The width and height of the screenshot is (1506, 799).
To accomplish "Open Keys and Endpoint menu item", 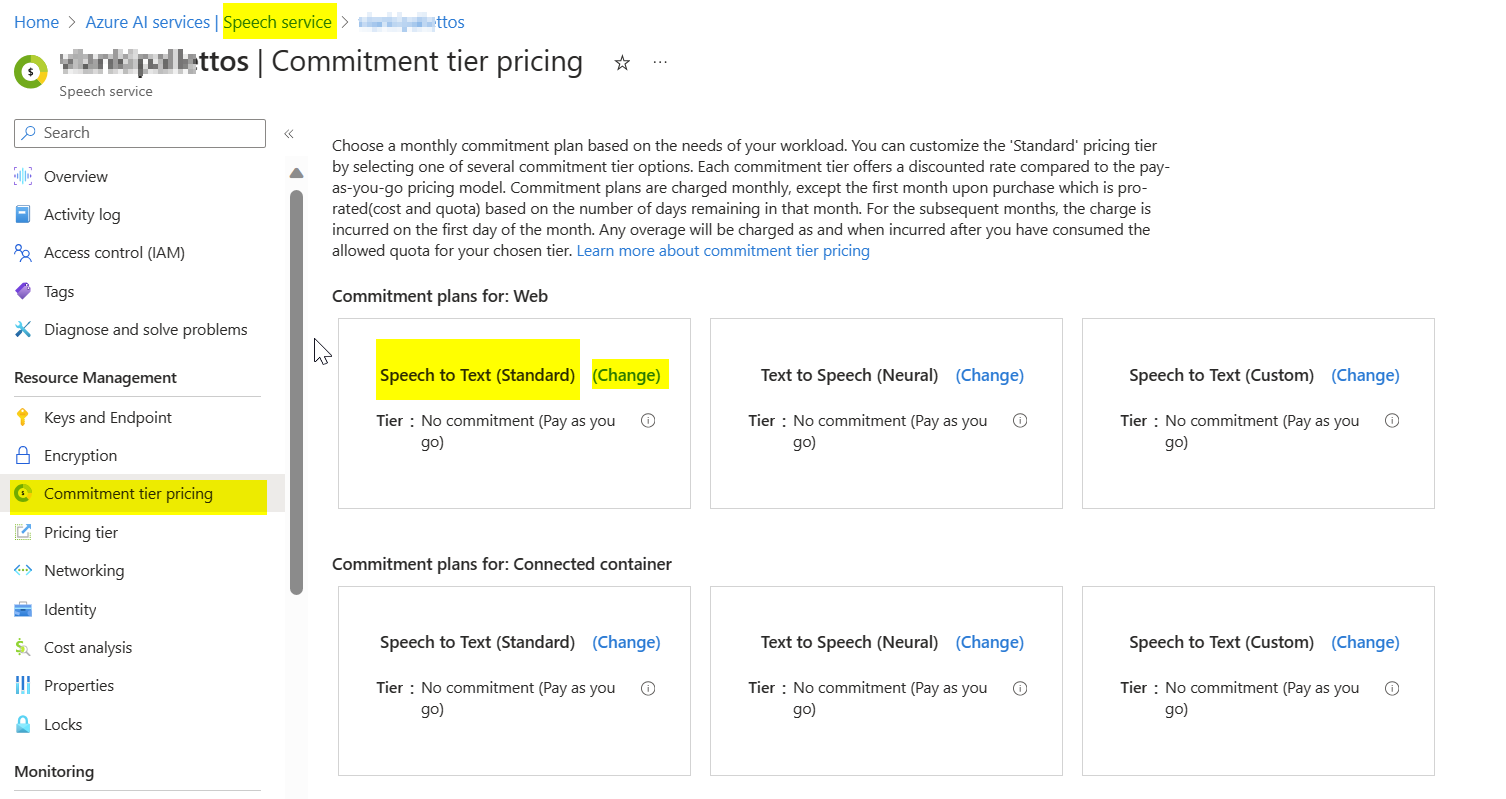I will click(108, 417).
